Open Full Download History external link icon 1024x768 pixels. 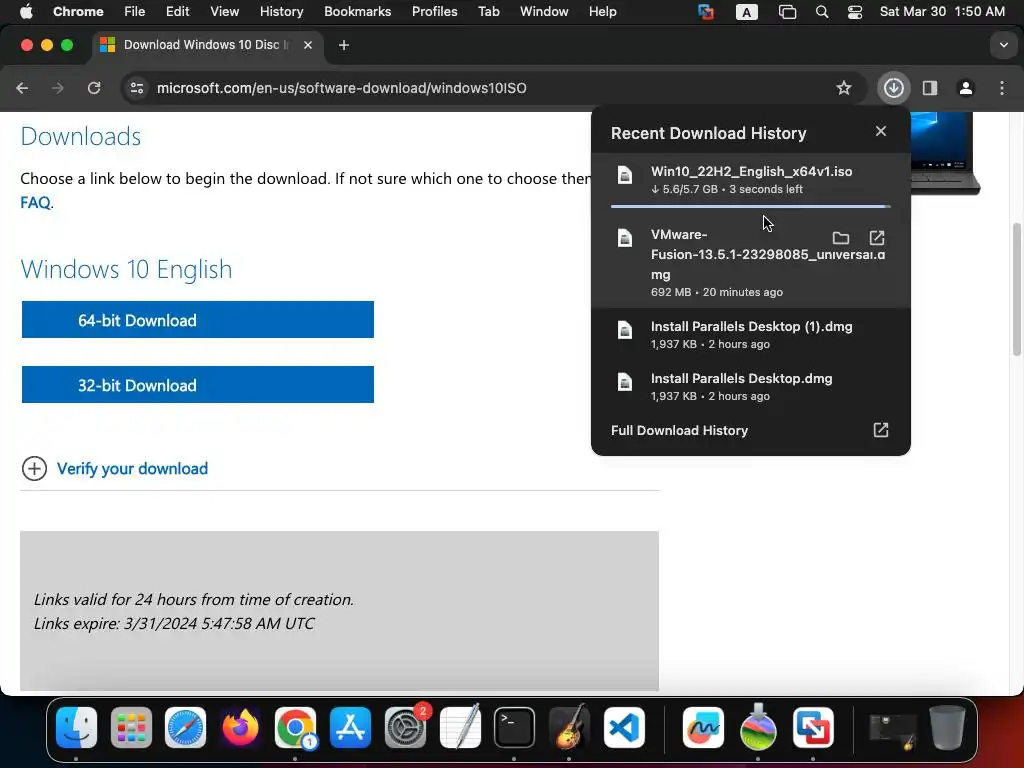[x=880, y=430]
